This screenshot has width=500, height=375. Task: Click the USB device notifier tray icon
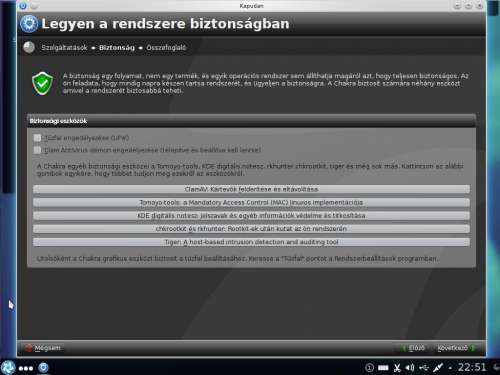click(424, 368)
